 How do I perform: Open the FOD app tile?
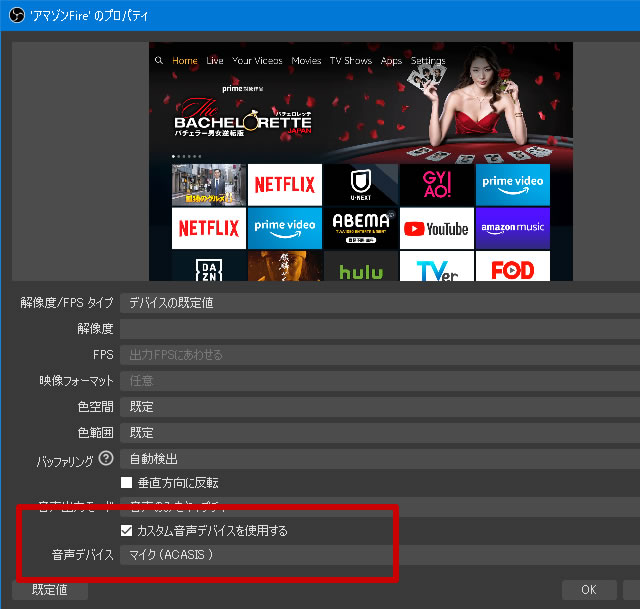512,270
